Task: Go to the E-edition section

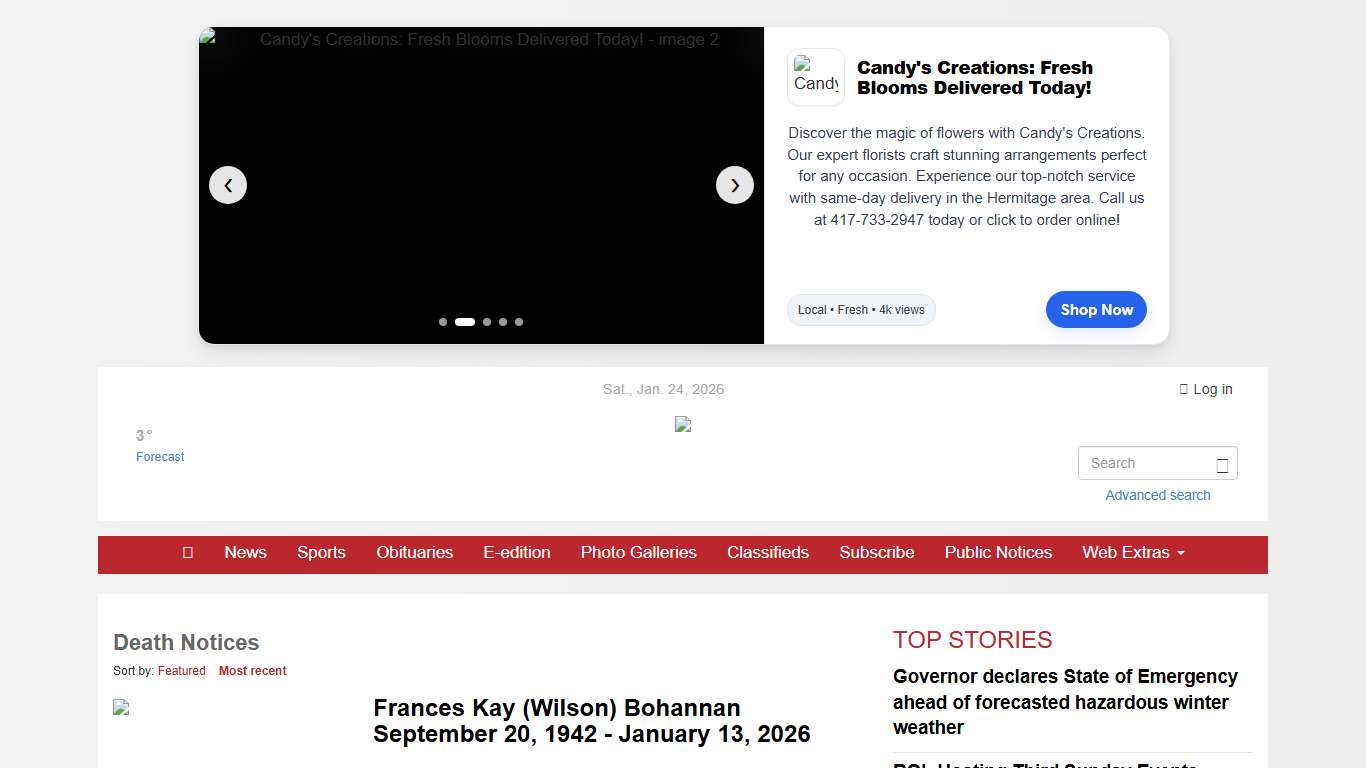Action: (x=517, y=553)
